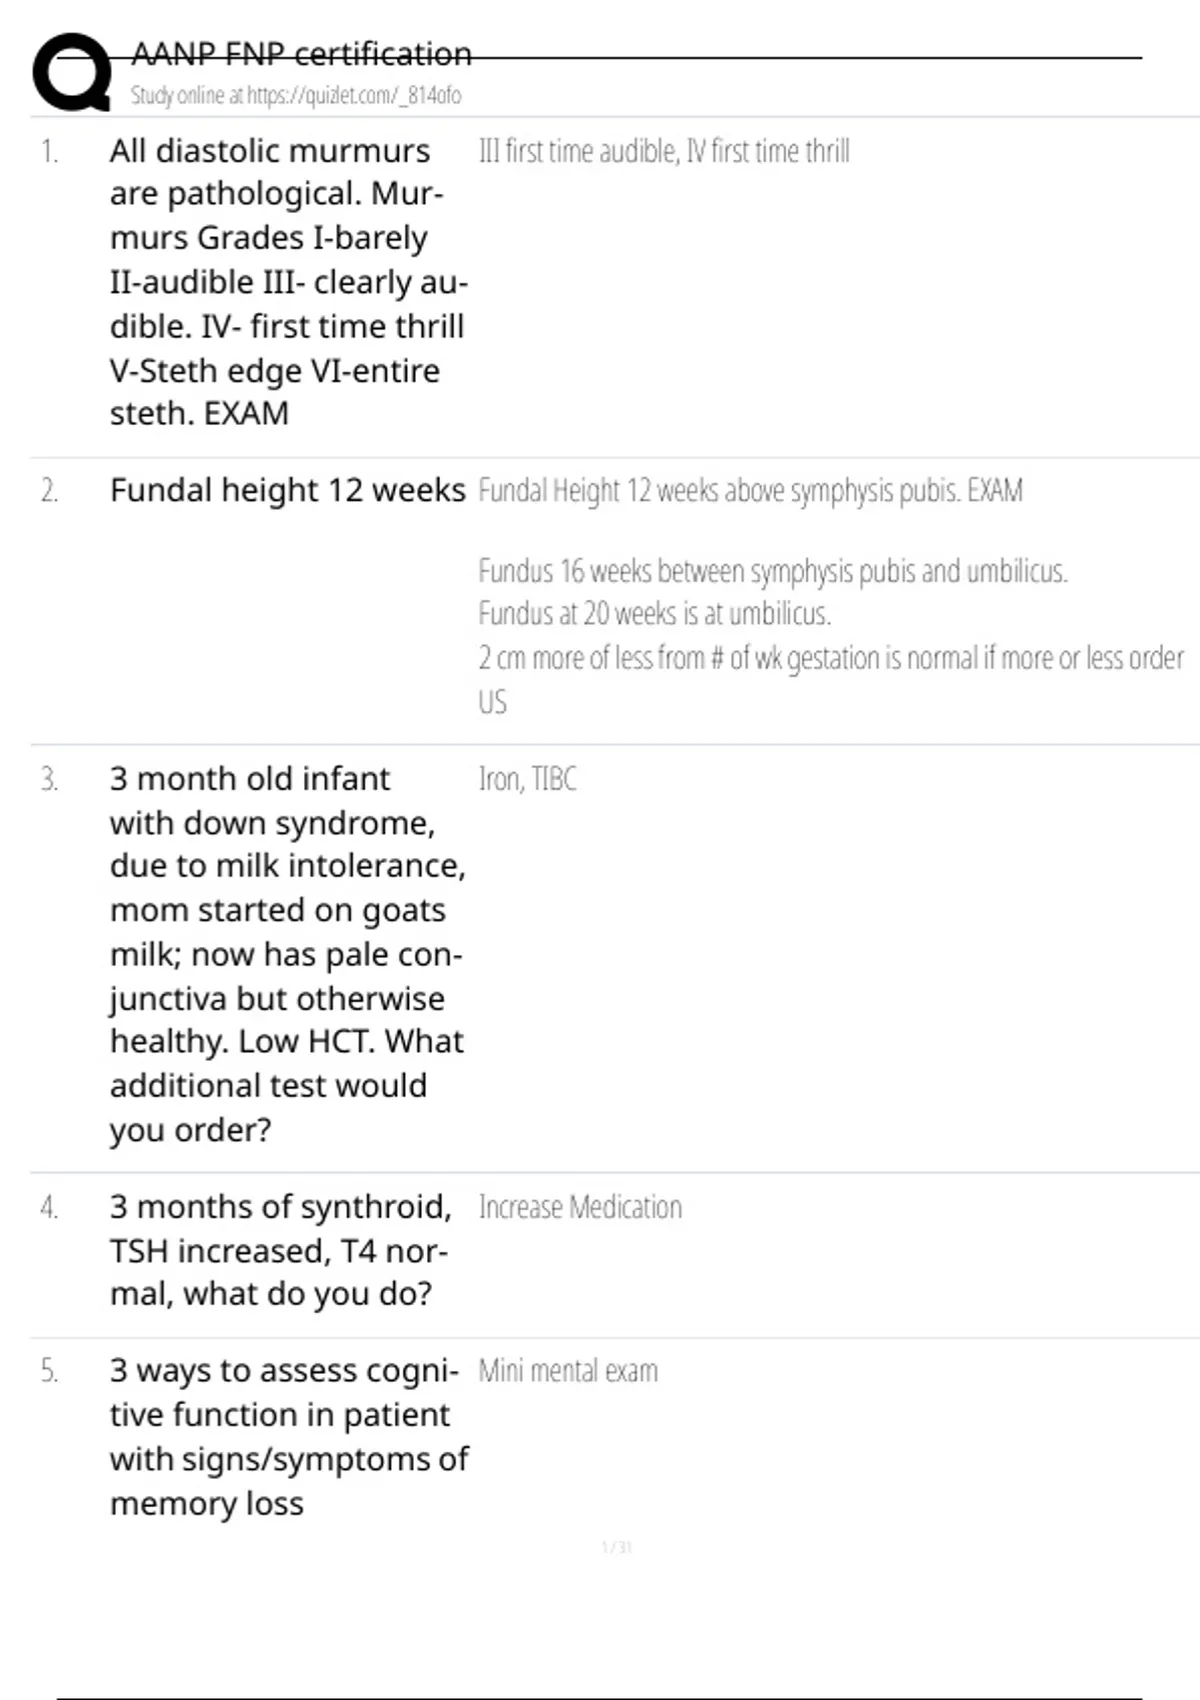Select the cognitive function assessment question
The width and height of the screenshot is (1200, 1700).
[x=288, y=1437]
